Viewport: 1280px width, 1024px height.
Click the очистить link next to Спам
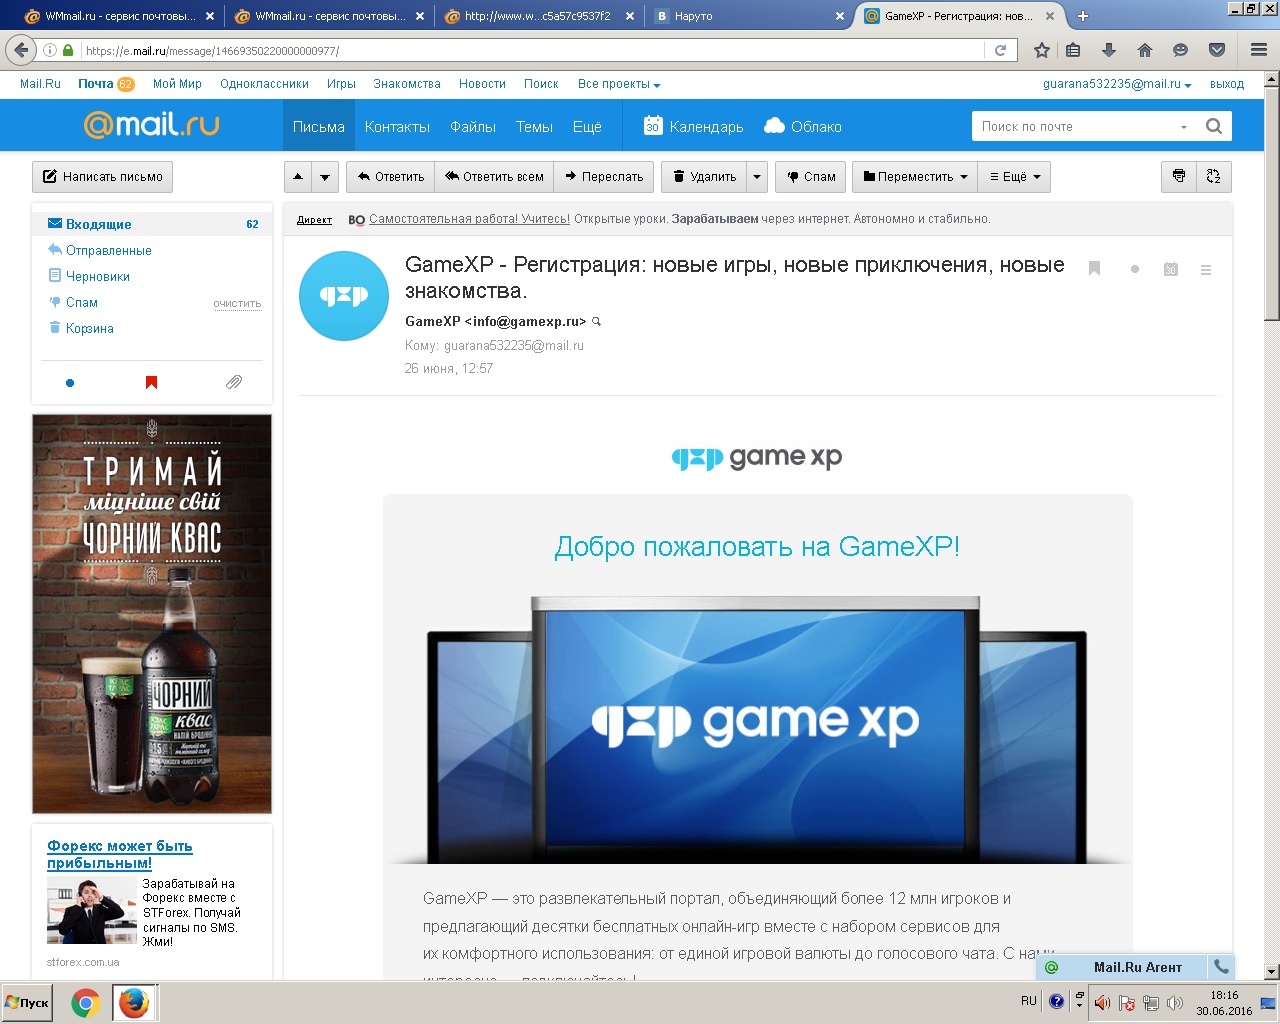click(237, 303)
